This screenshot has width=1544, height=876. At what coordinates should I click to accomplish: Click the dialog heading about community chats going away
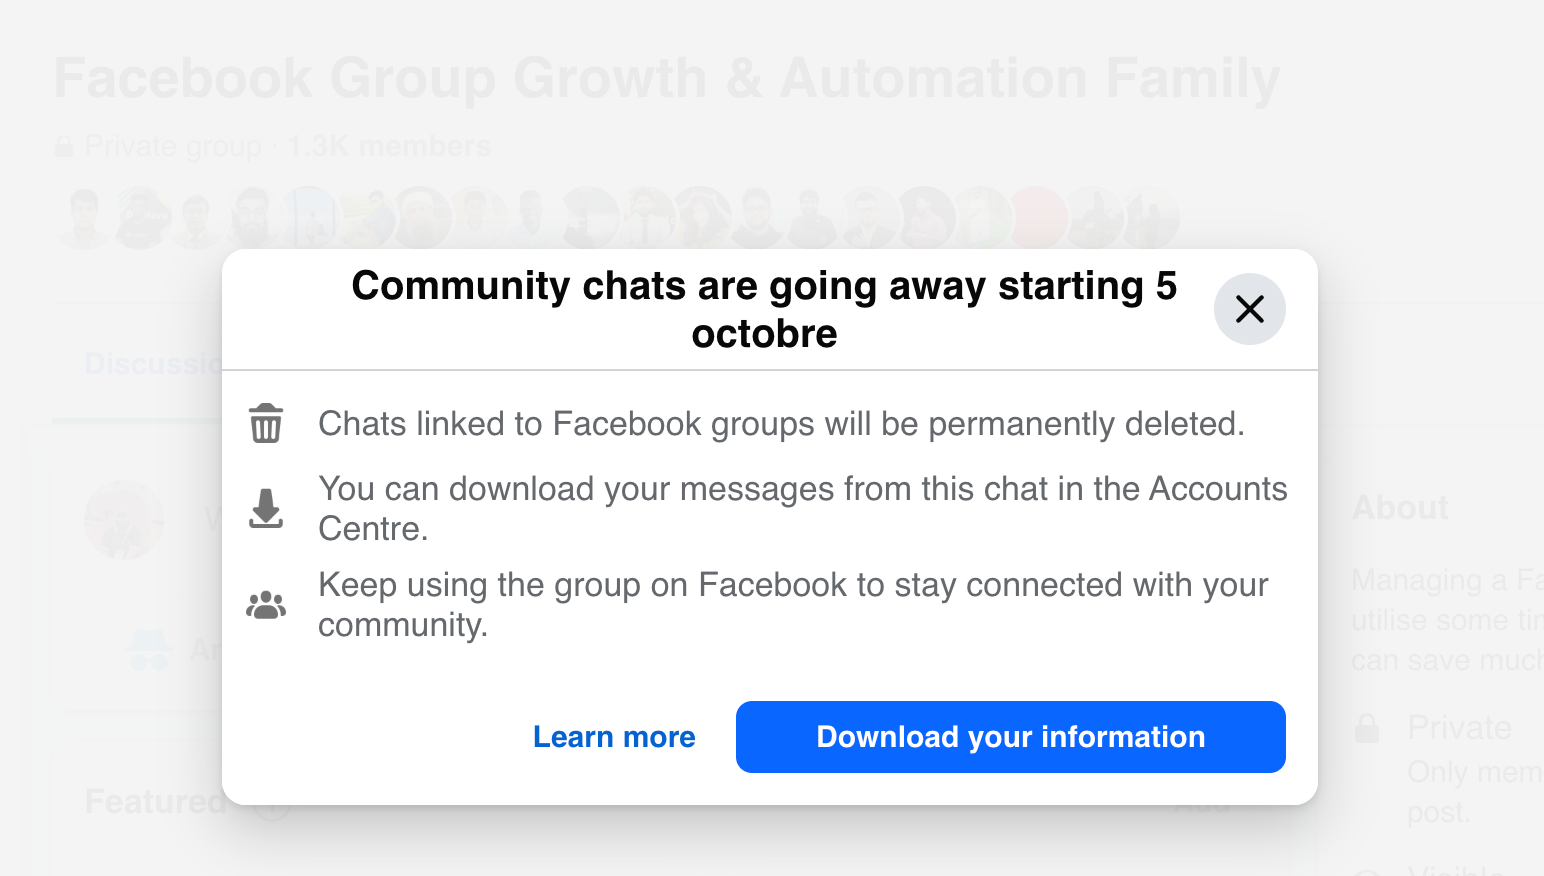(764, 309)
